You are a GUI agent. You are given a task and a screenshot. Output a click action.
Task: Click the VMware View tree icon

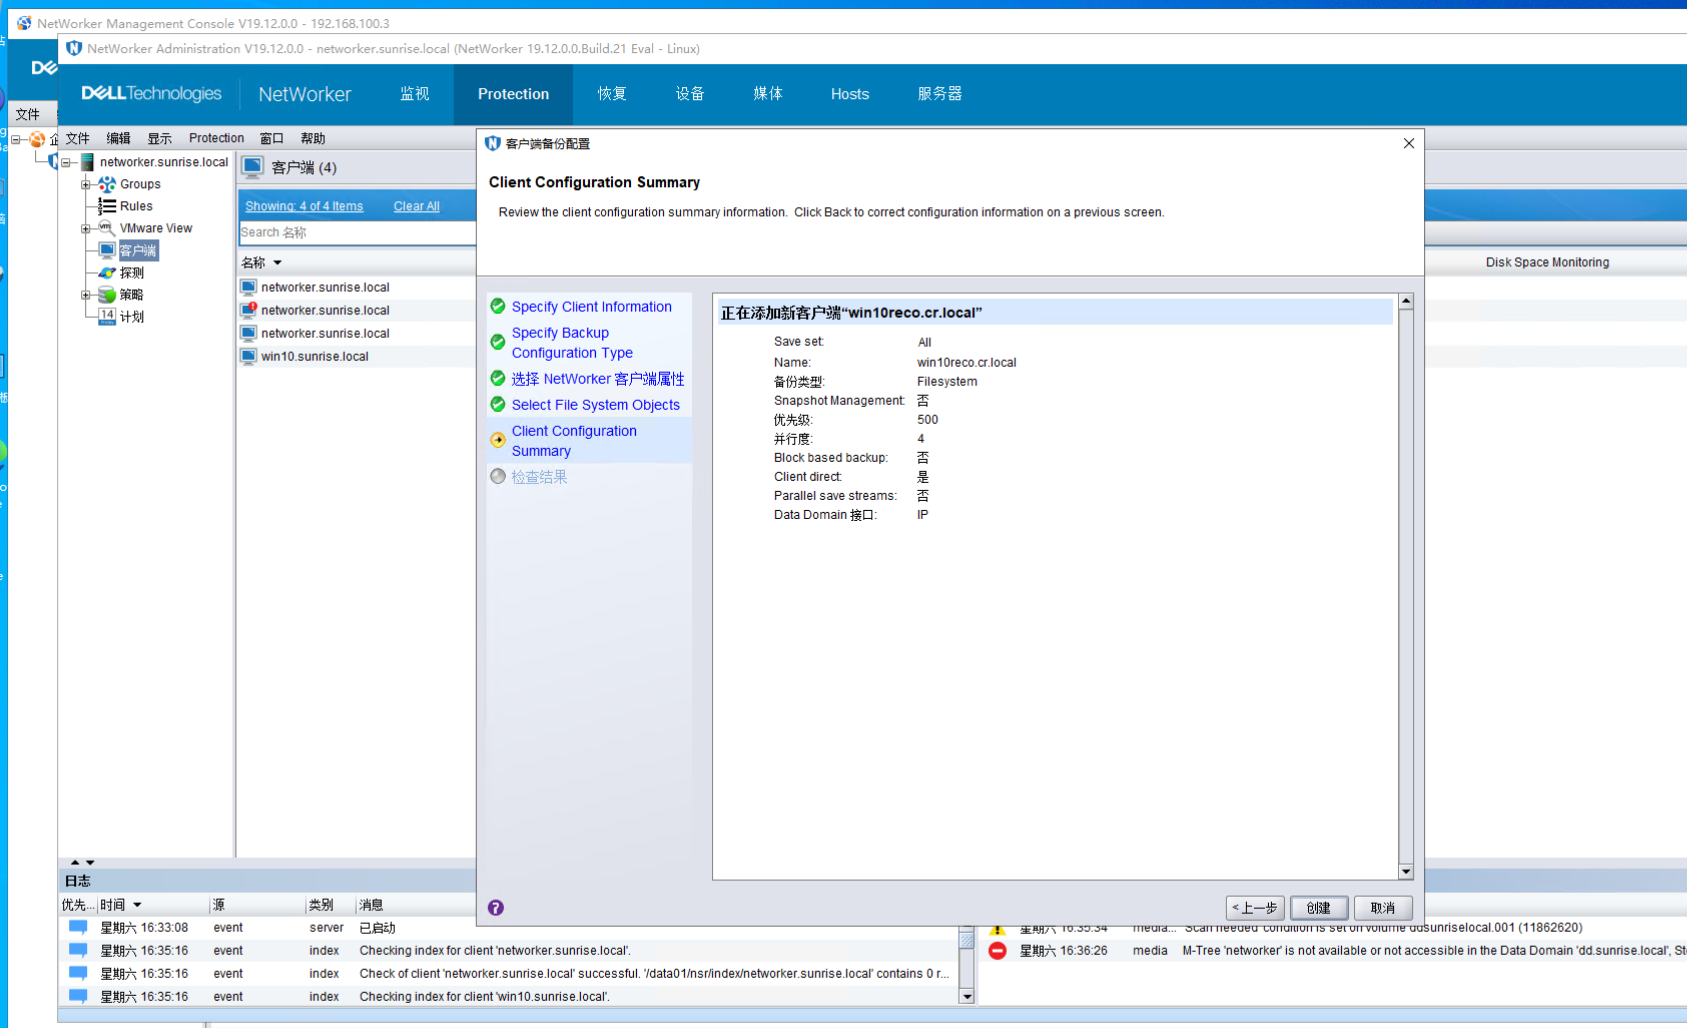point(107,228)
